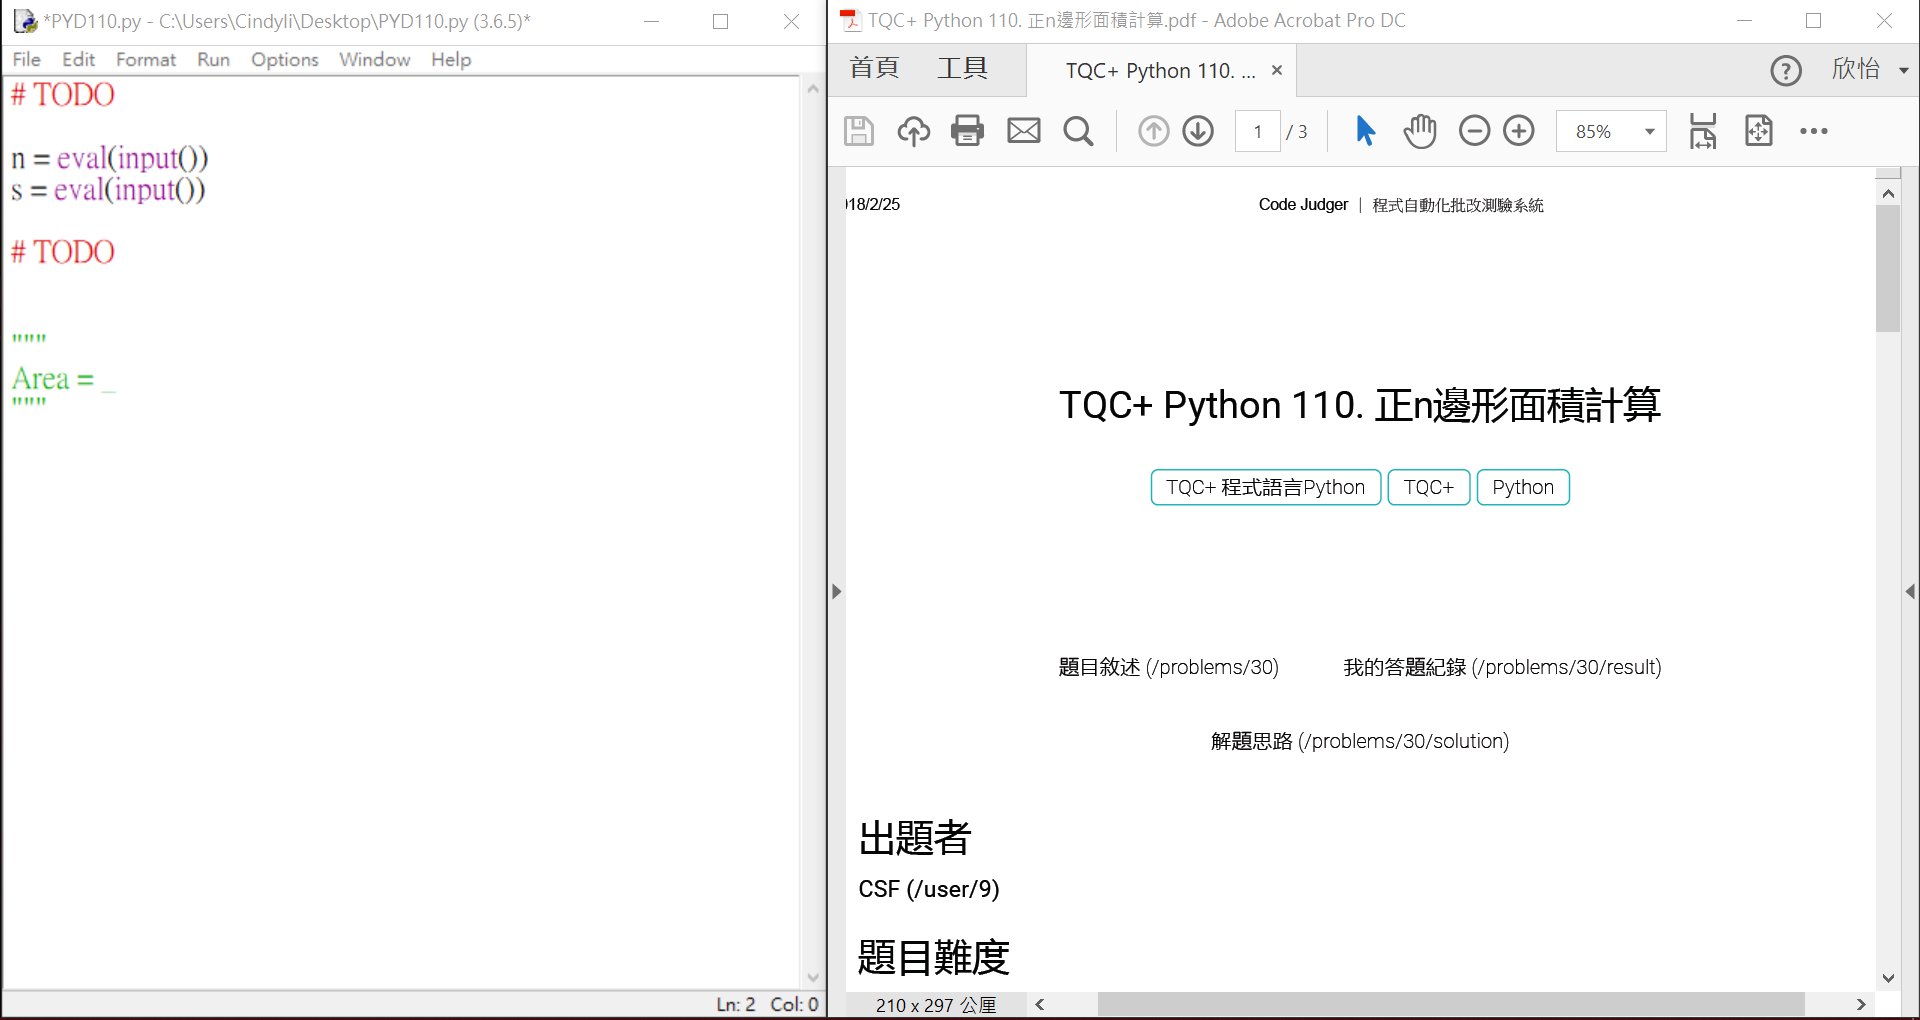Click the fit full page icon
The image size is (1920, 1020).
1758,131
